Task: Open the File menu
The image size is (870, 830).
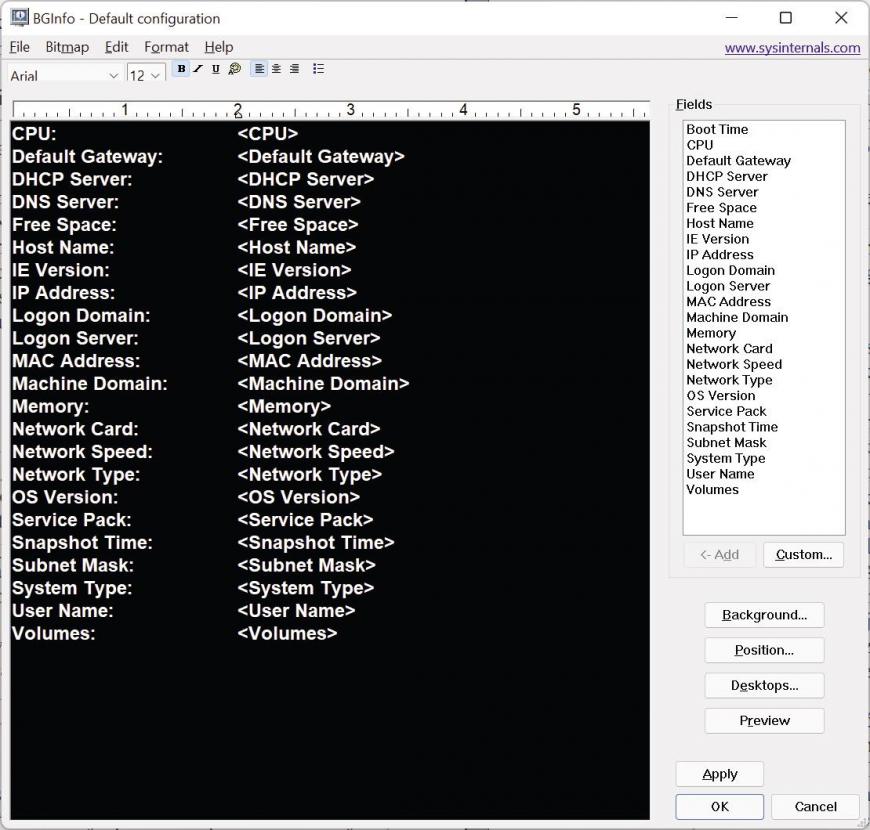Action: tap(19, 47)
